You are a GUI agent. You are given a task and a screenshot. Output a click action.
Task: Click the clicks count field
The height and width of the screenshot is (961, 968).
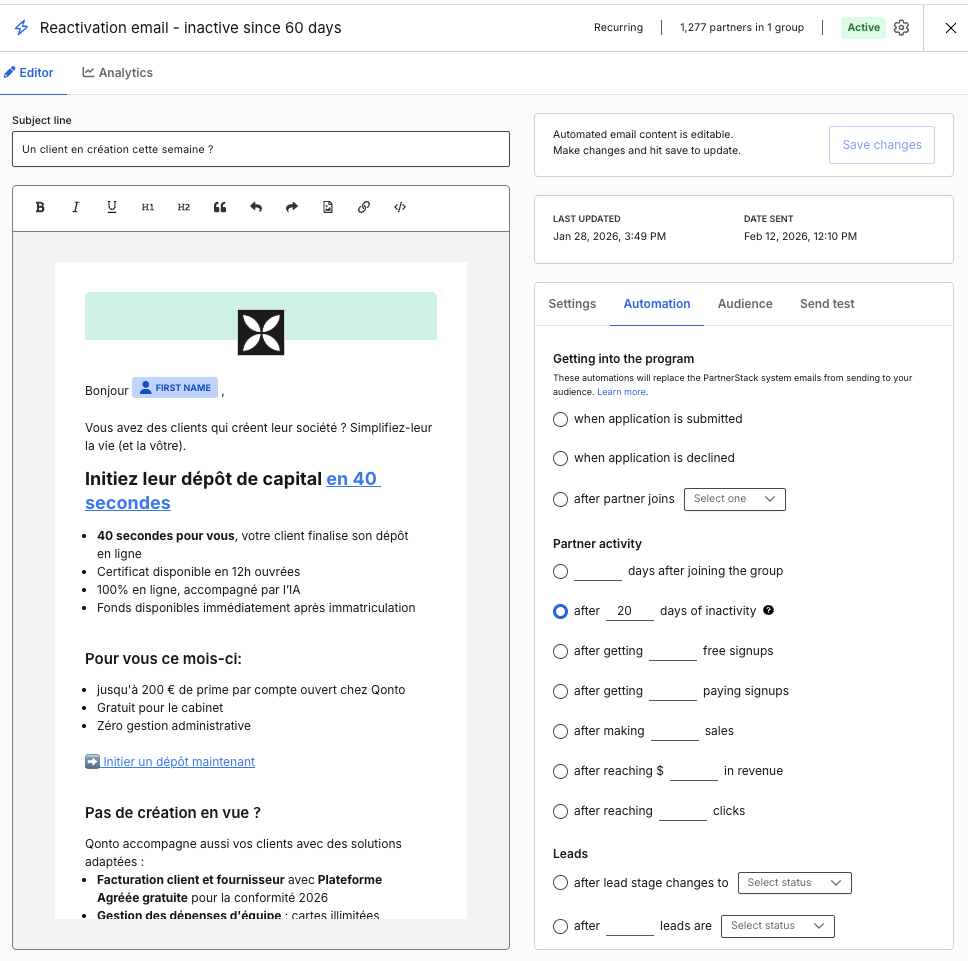pos(683,811)
